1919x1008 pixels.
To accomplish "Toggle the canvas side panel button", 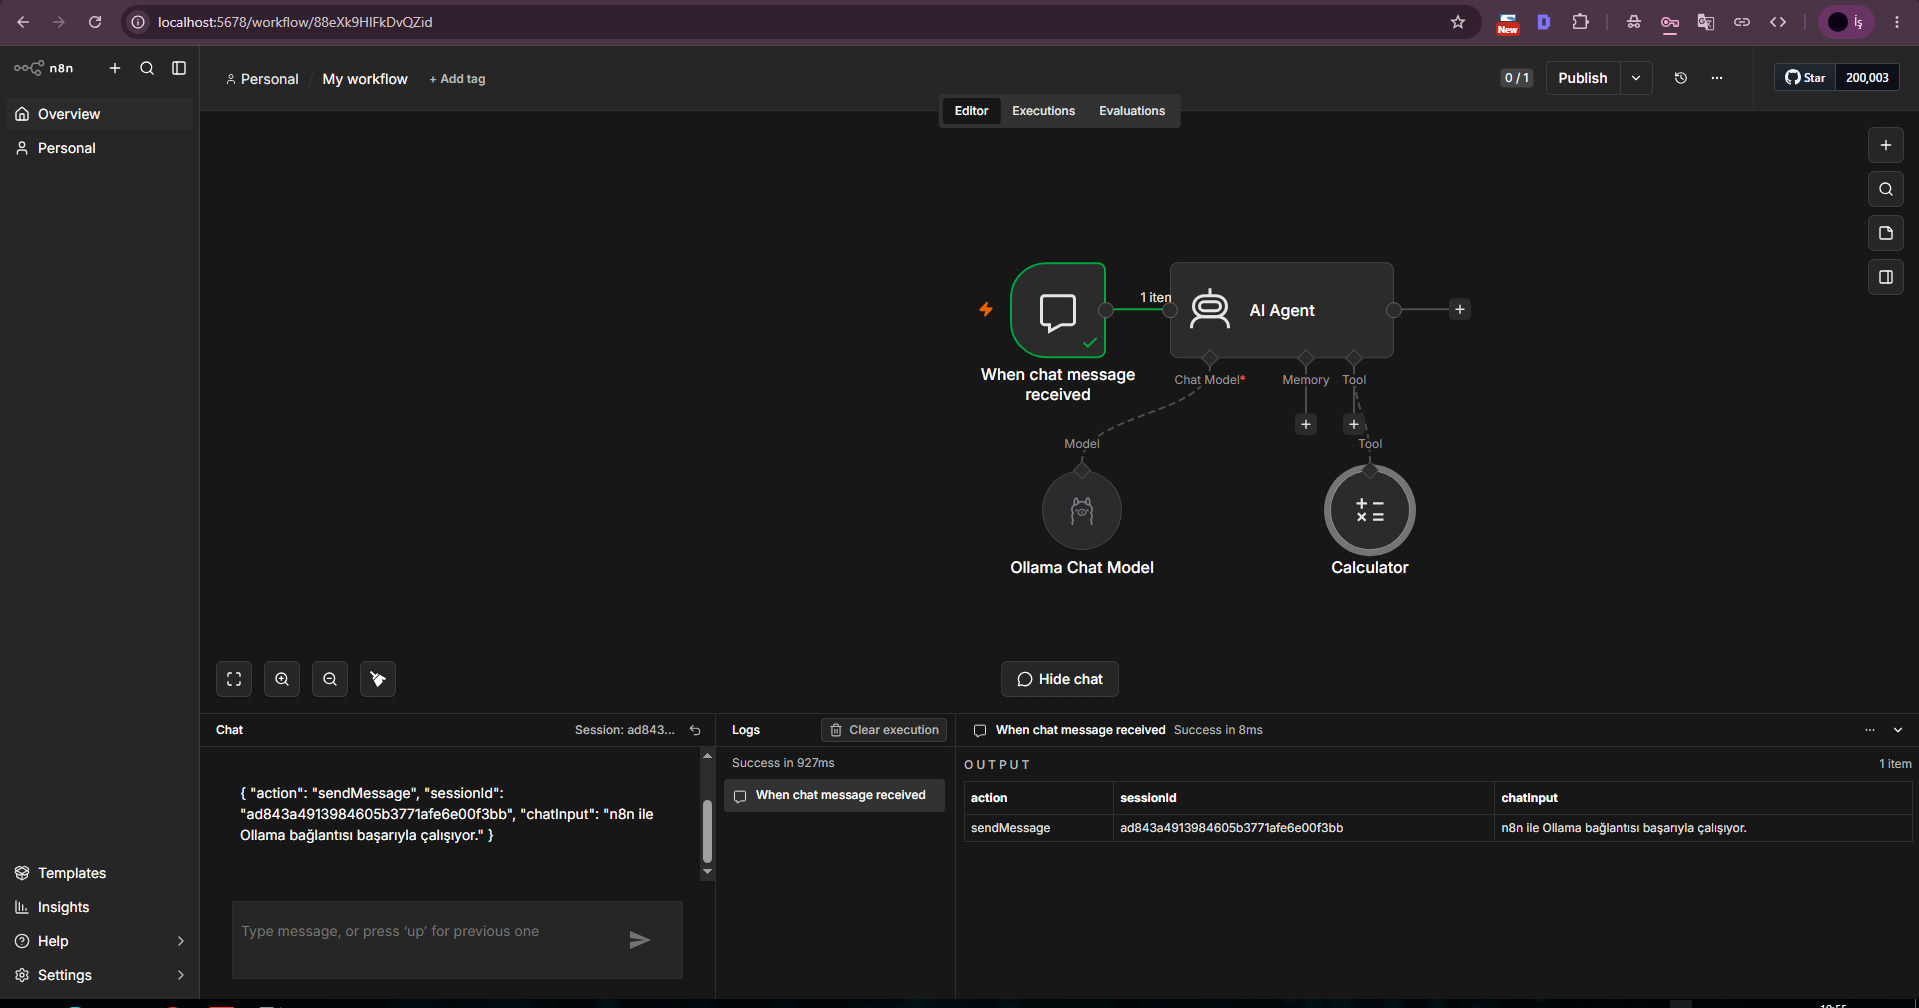I will pyautogui.click(x=1886, y=277).
